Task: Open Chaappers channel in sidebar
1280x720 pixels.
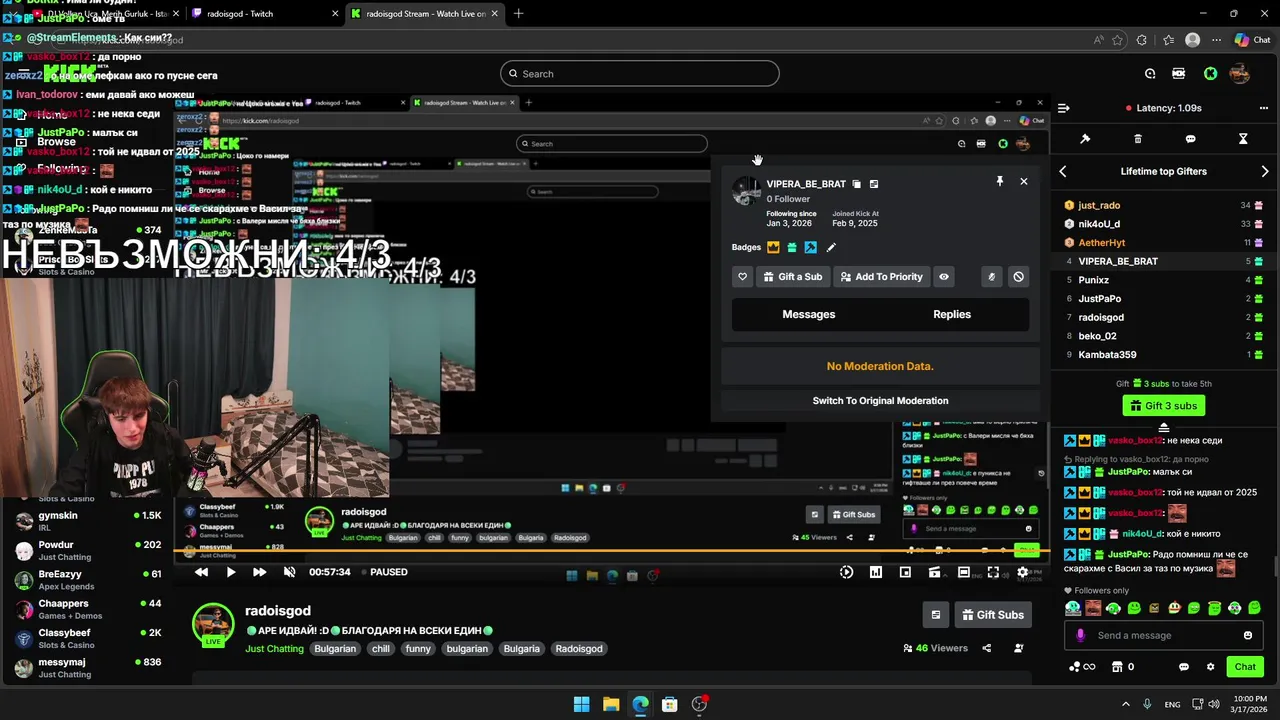Action: 88,609
